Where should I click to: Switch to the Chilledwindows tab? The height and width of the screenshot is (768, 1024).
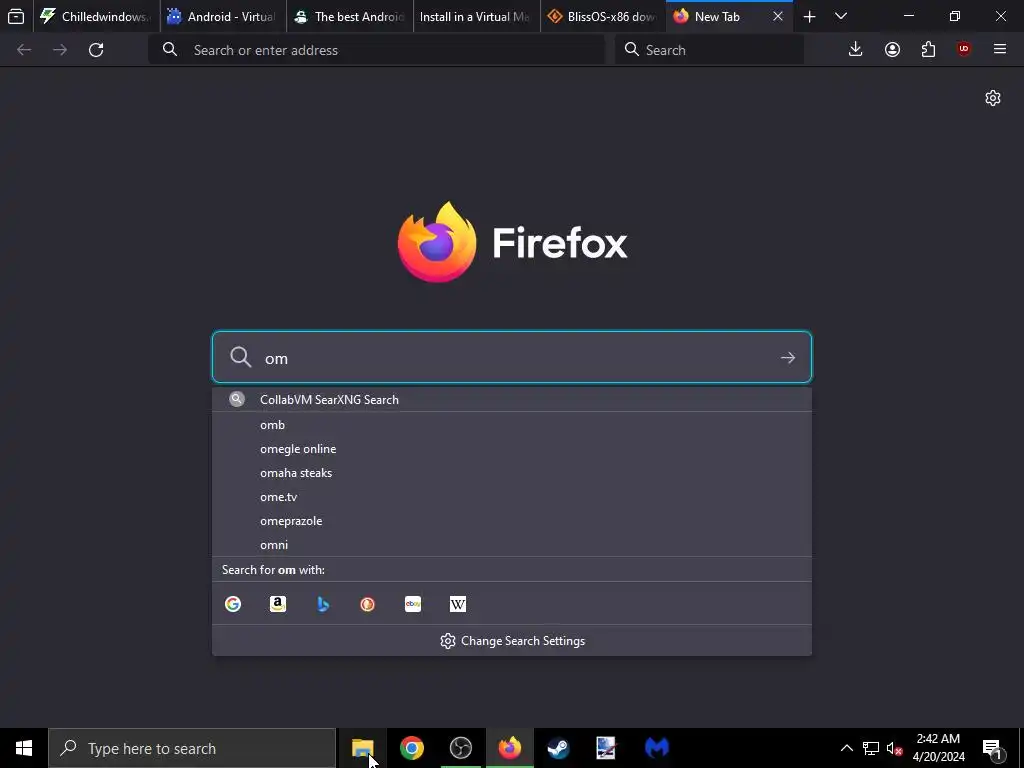[x=96, y=16]
